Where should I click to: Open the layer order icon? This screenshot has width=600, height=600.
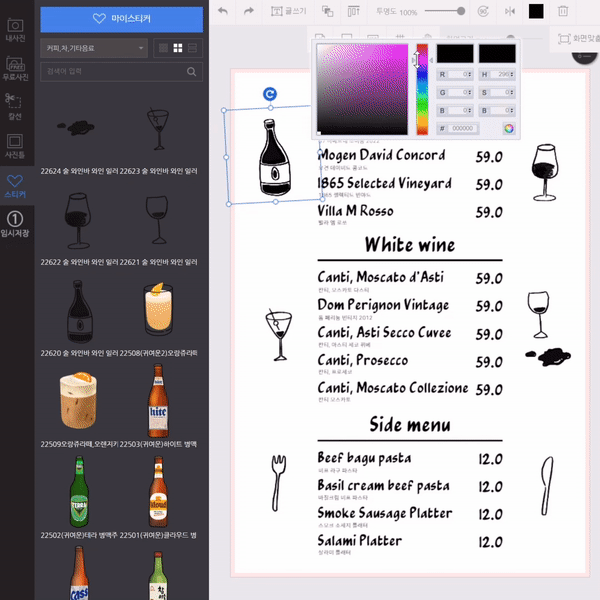pyautogui.click(x=327, y=11)
